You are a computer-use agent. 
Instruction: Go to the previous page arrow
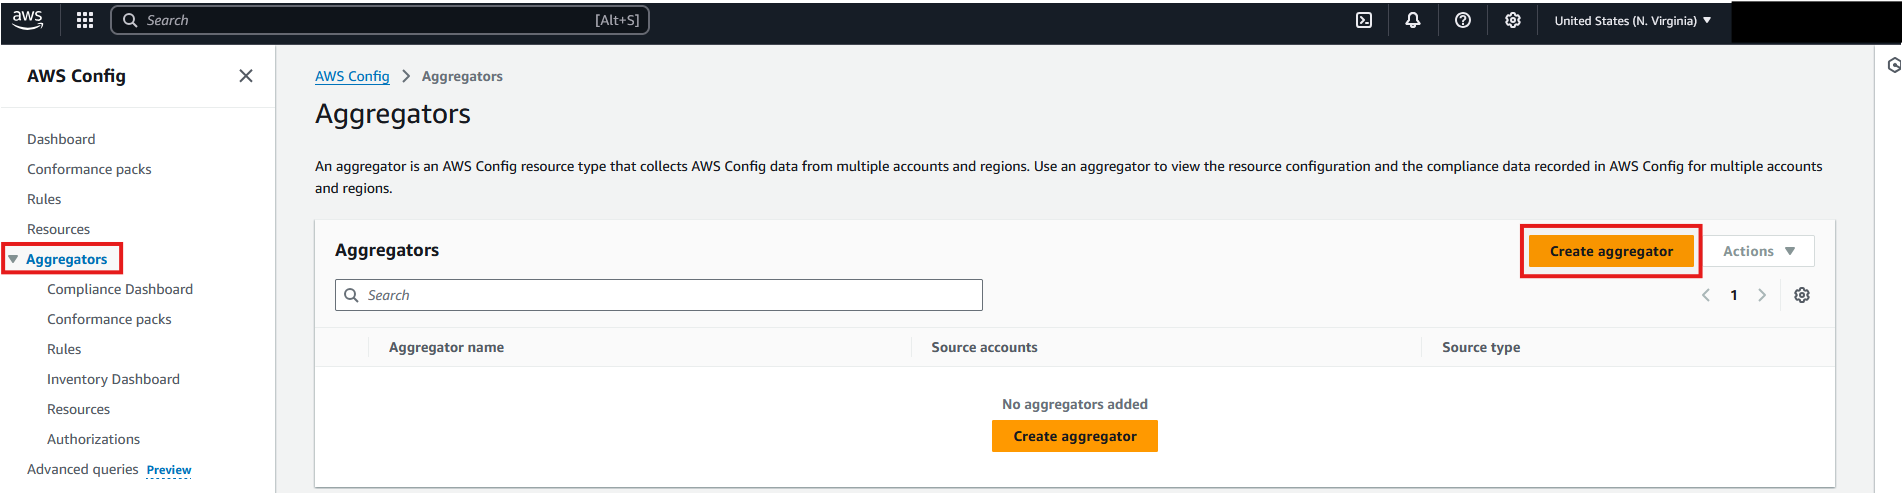1706,295
